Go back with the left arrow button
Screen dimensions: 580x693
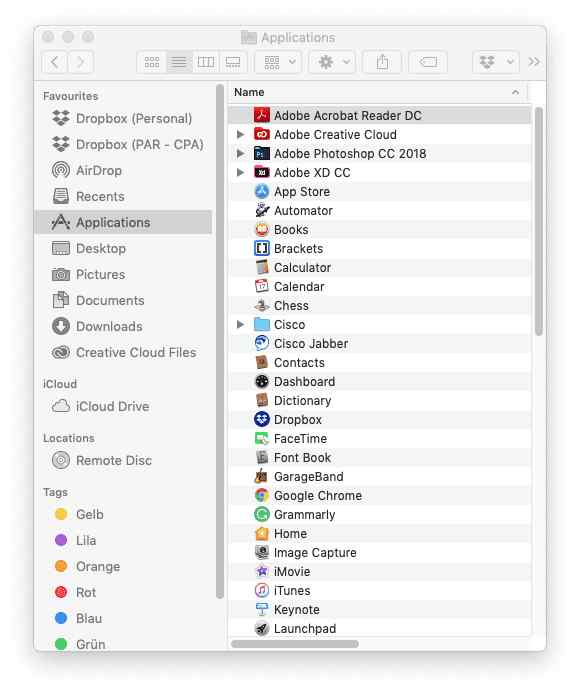pos(54,62)
